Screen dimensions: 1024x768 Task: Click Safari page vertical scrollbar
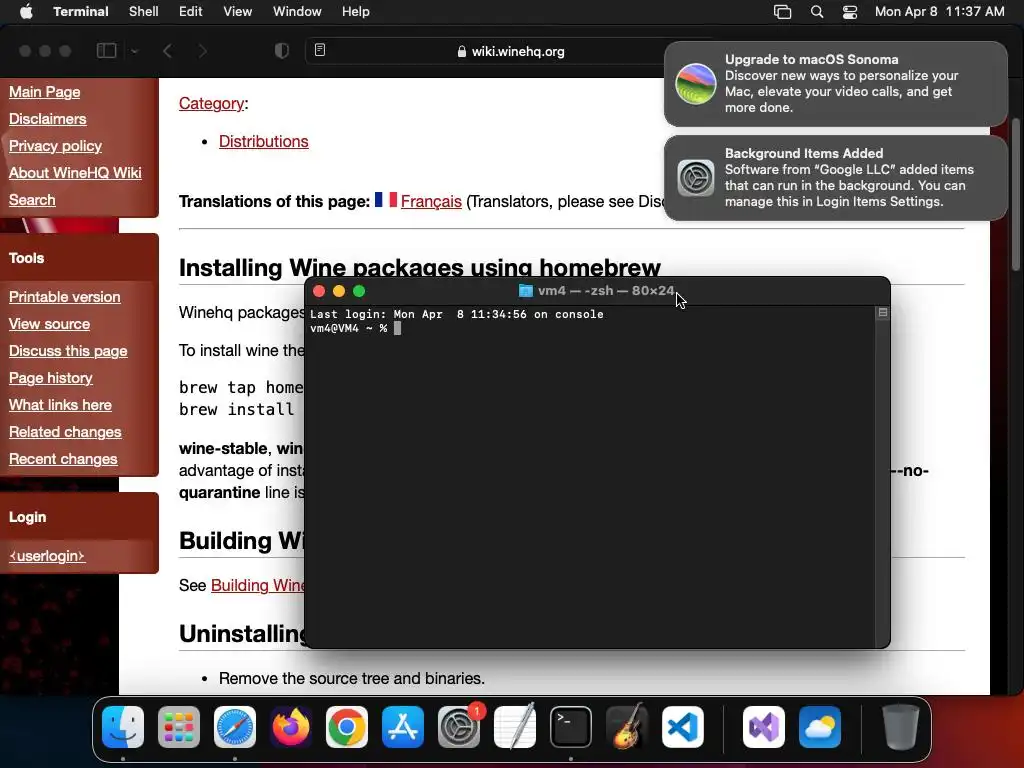(x=1016, y=194)
